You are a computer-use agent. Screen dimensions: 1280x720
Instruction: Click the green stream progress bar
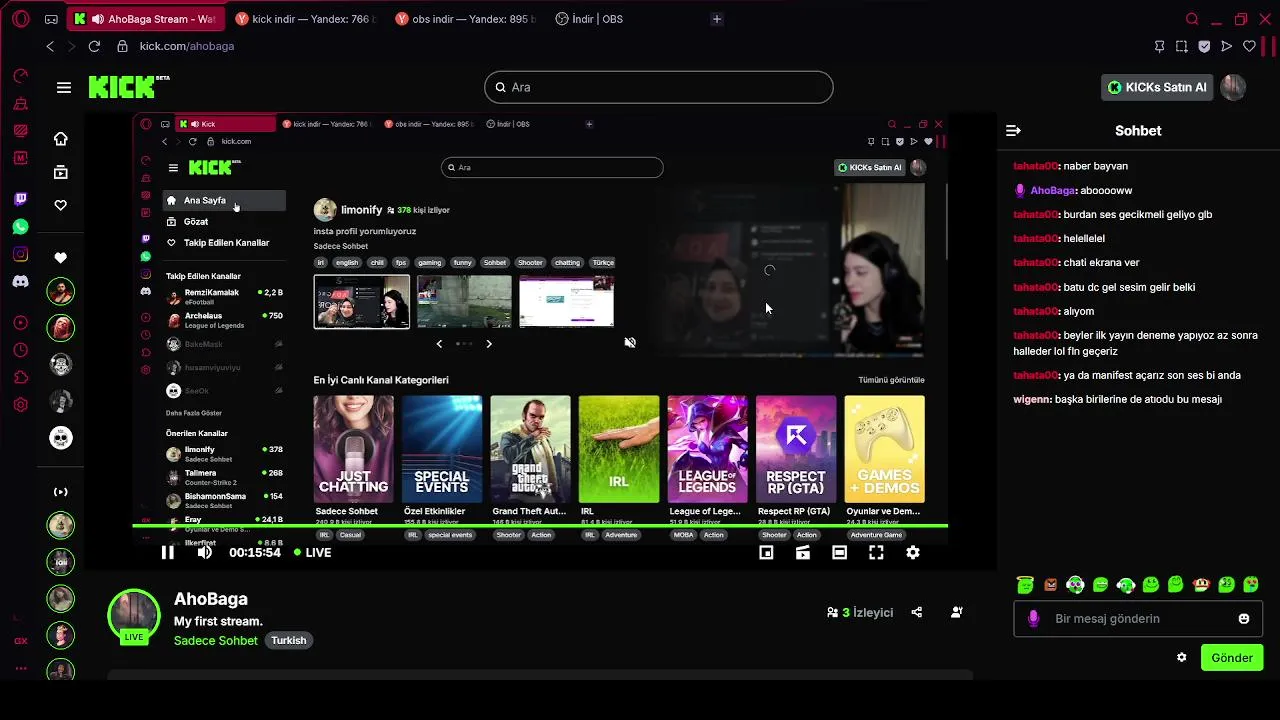click(x=540, y=526)
